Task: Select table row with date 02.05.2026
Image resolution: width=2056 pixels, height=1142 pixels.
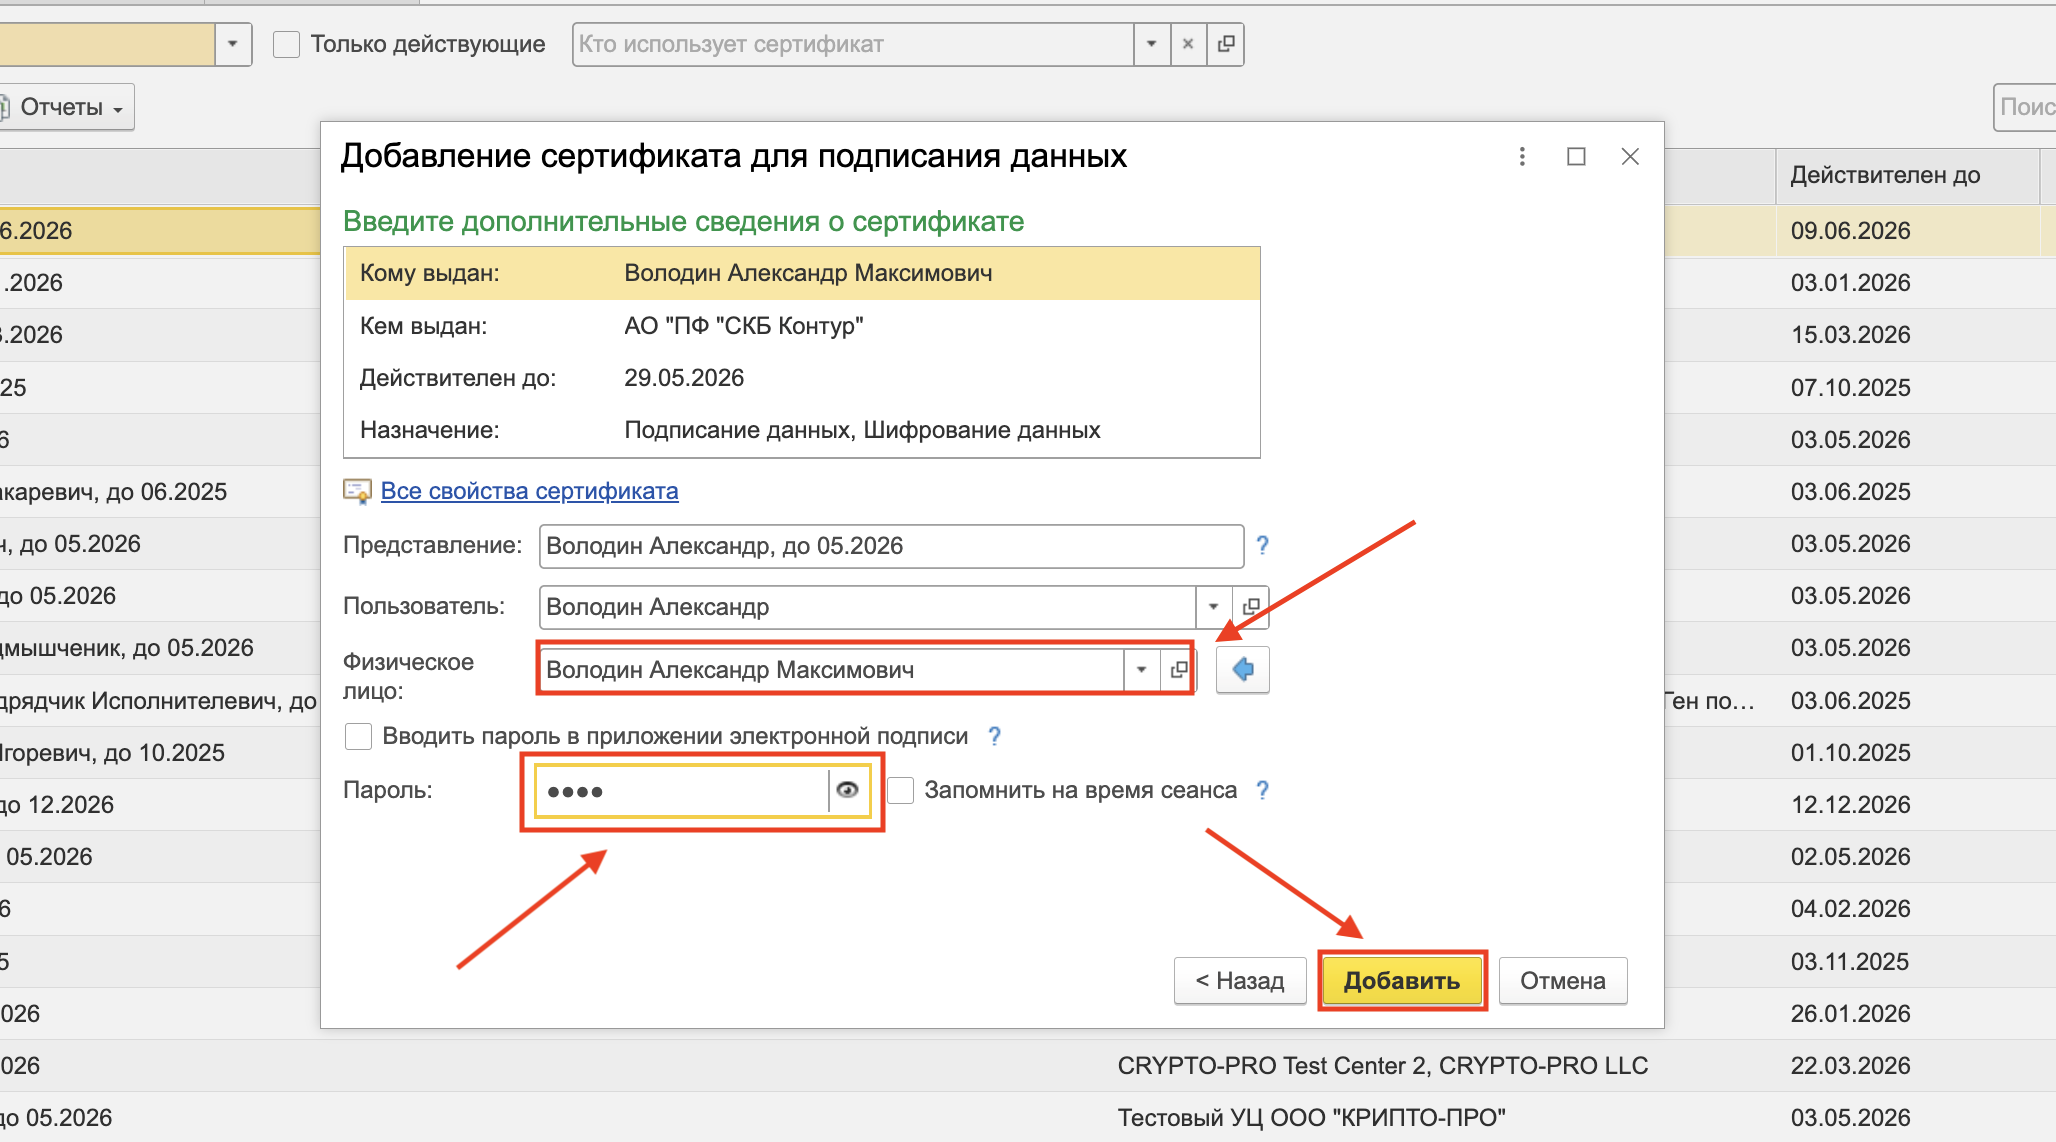Action: pyautogui.click(x=1850, y=857)
